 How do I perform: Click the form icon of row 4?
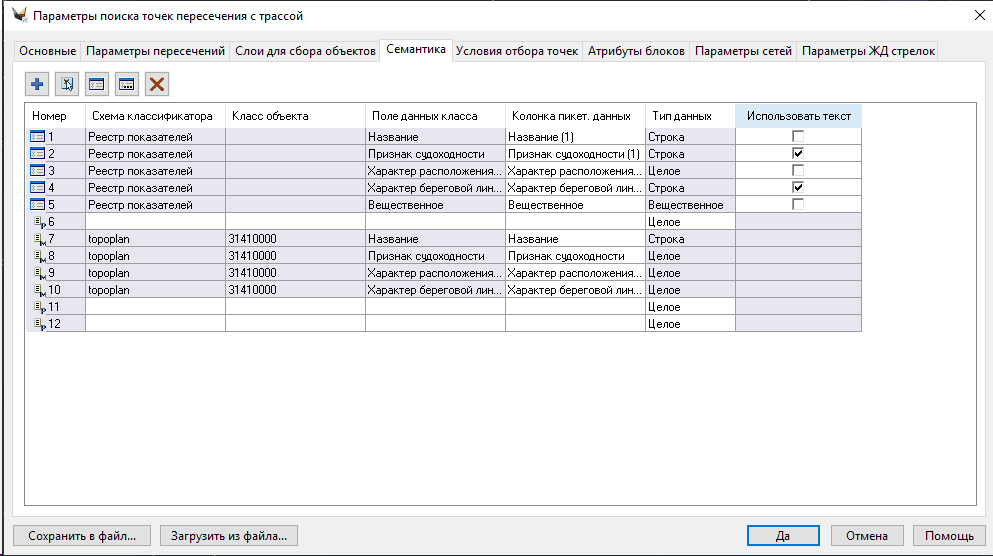coord(37,187)
